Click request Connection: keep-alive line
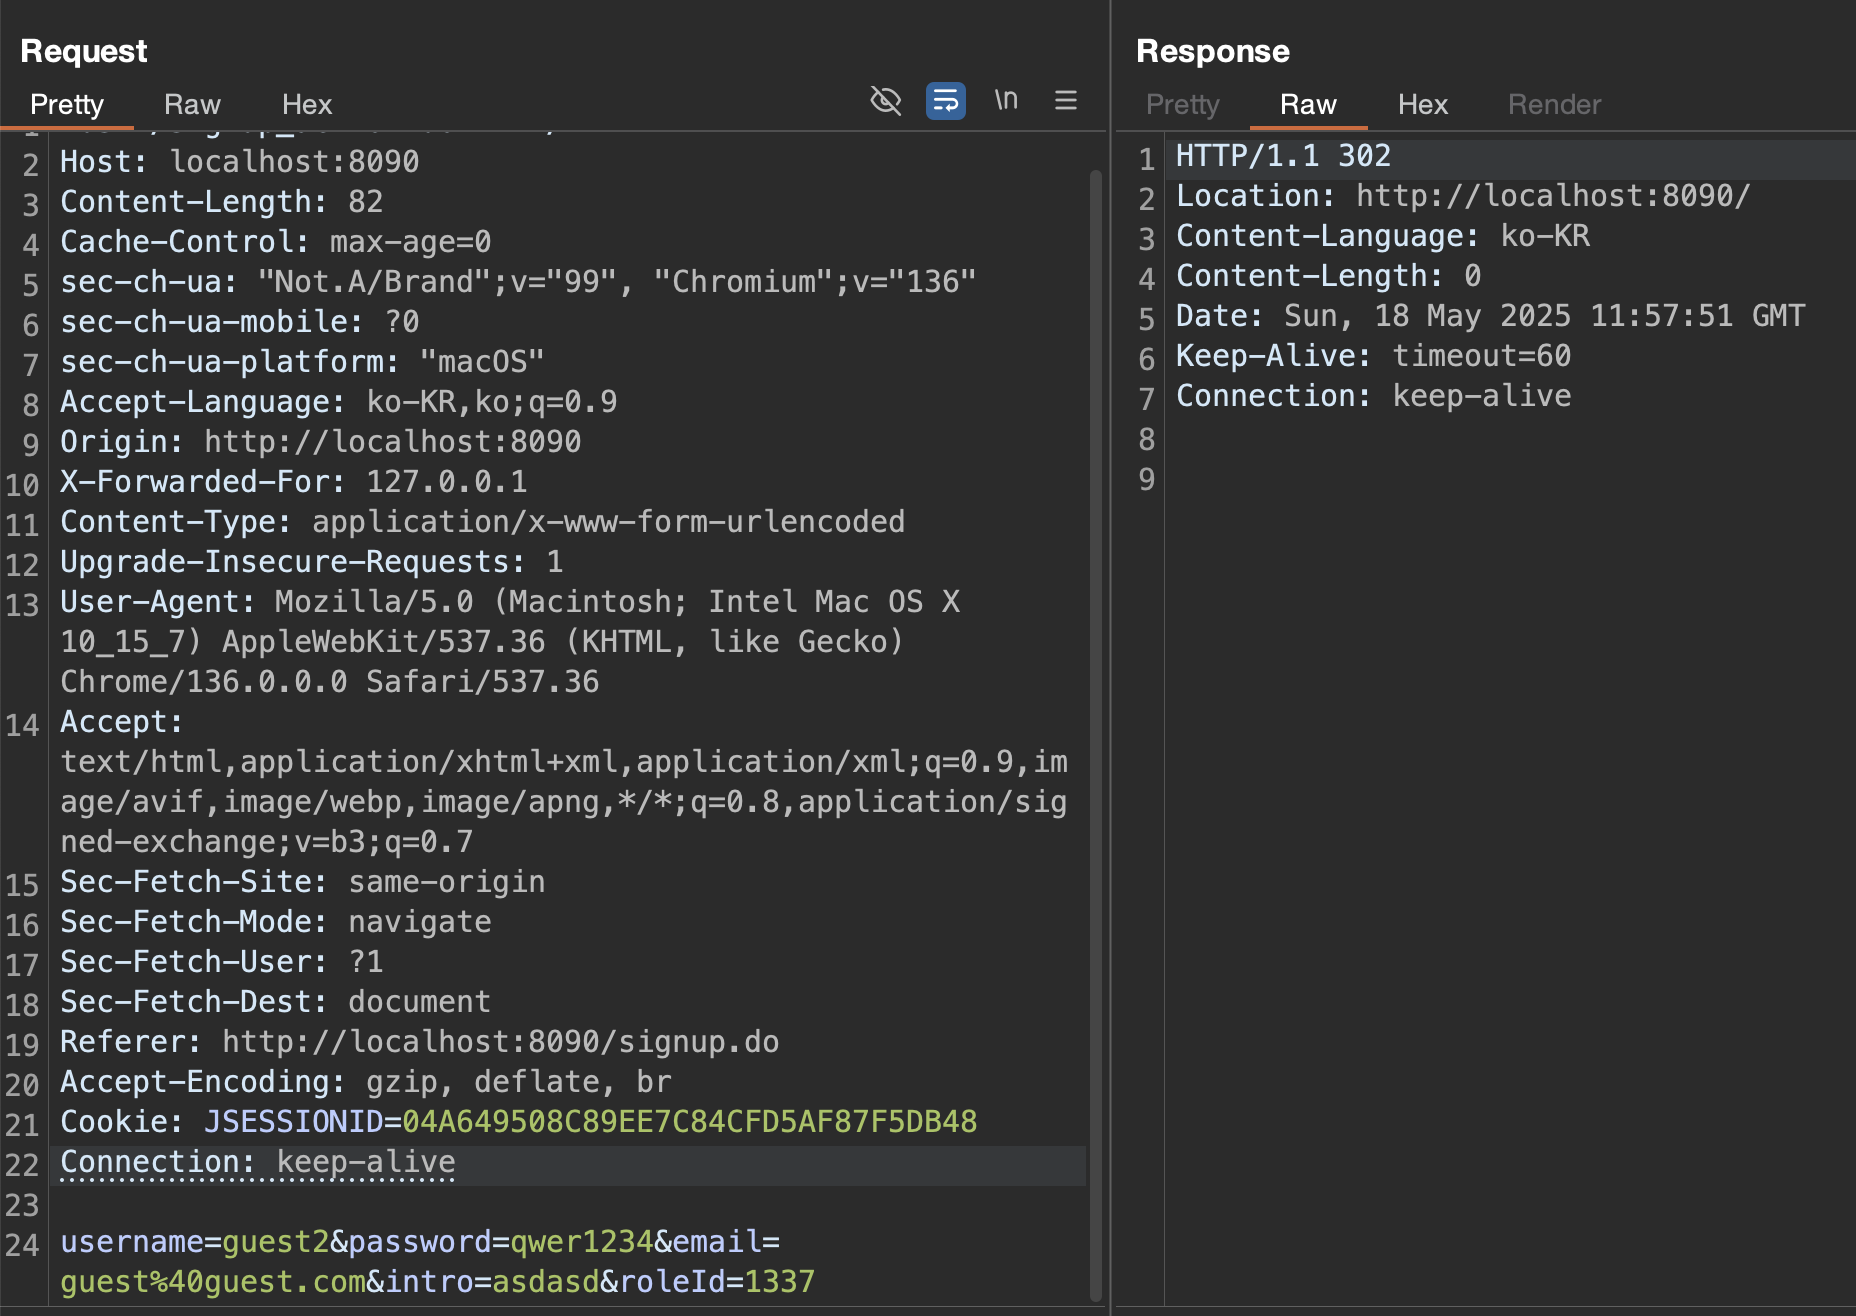This screenshot has height=1316, width=1856. [x=258, y=1162]
